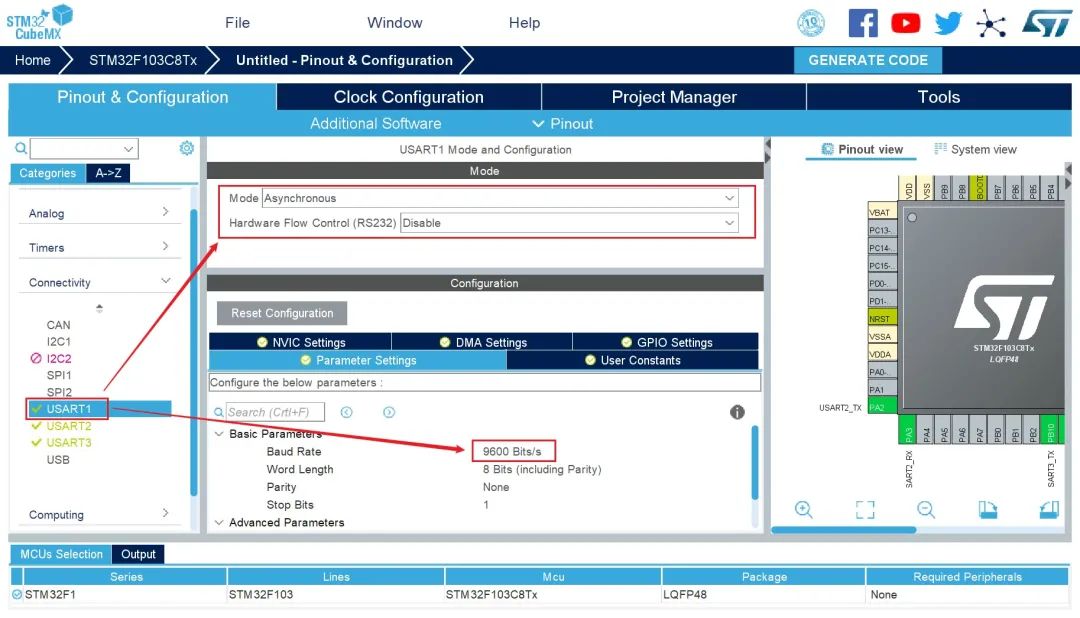
Task: Select USART2 in the Connectivity list
Action: tap(69, 426)
